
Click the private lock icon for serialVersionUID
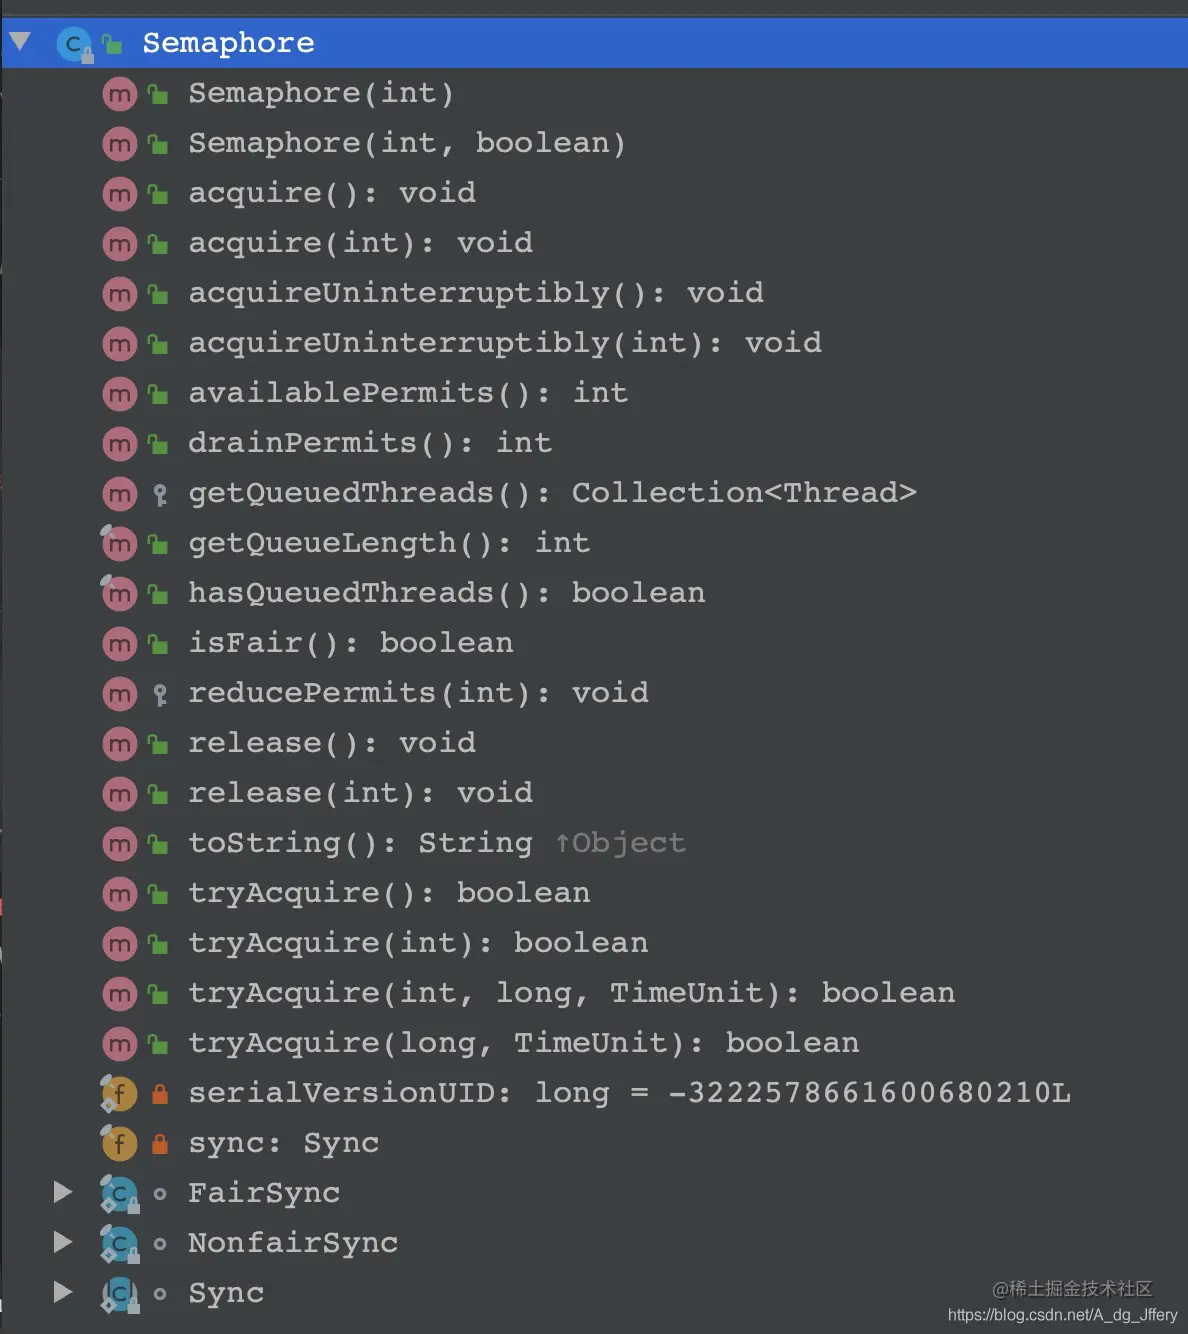[x=159, y=1093]
